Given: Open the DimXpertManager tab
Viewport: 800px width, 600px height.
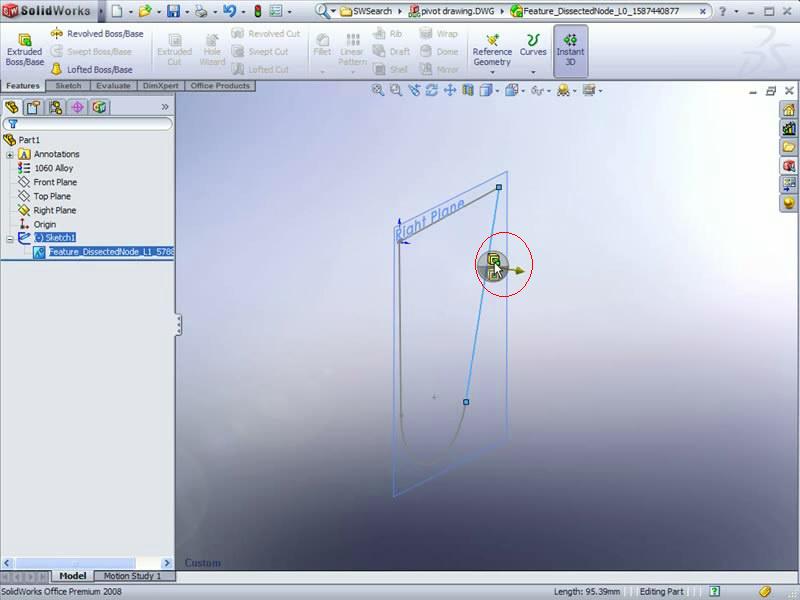Looking at the screenshot, I should pyautogui.click(x=78, y=107).
